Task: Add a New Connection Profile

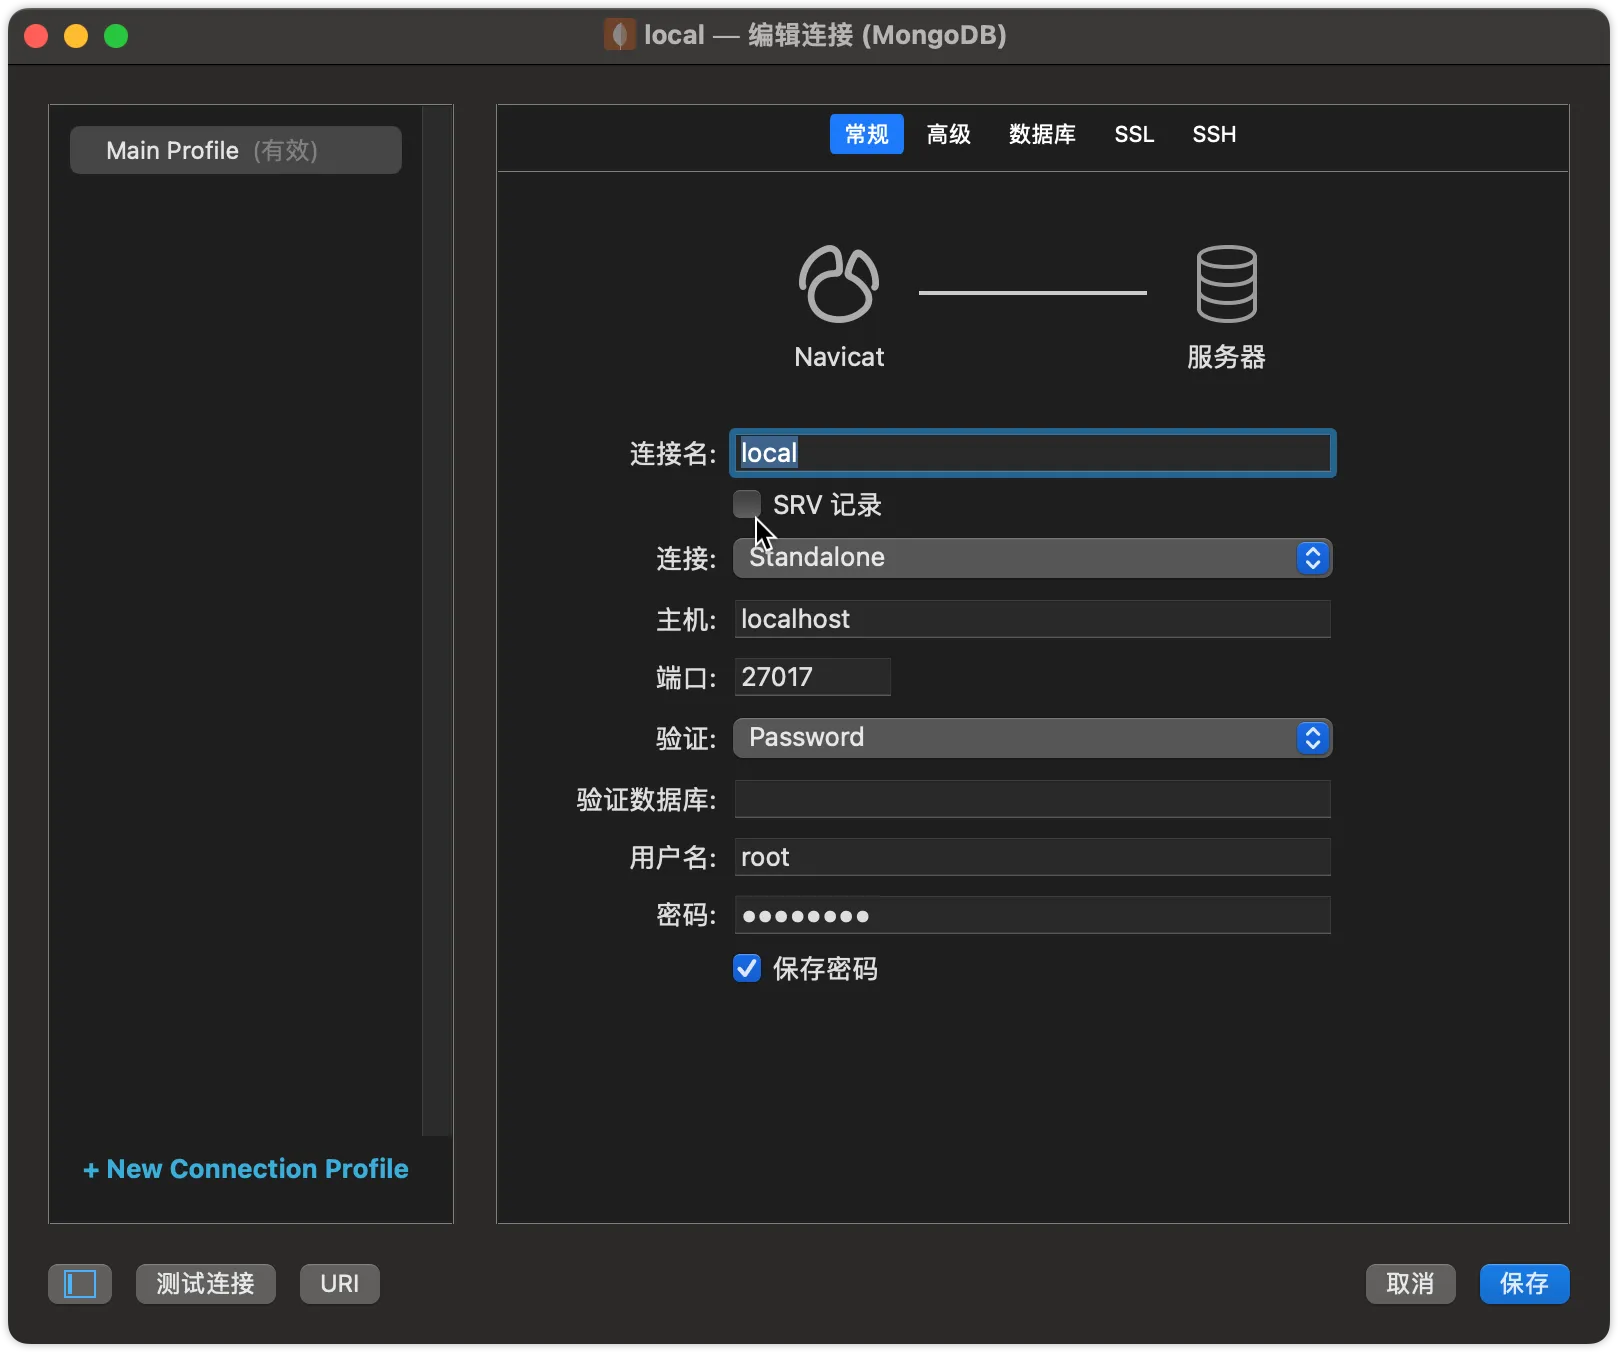Action: pos(246,1169)
